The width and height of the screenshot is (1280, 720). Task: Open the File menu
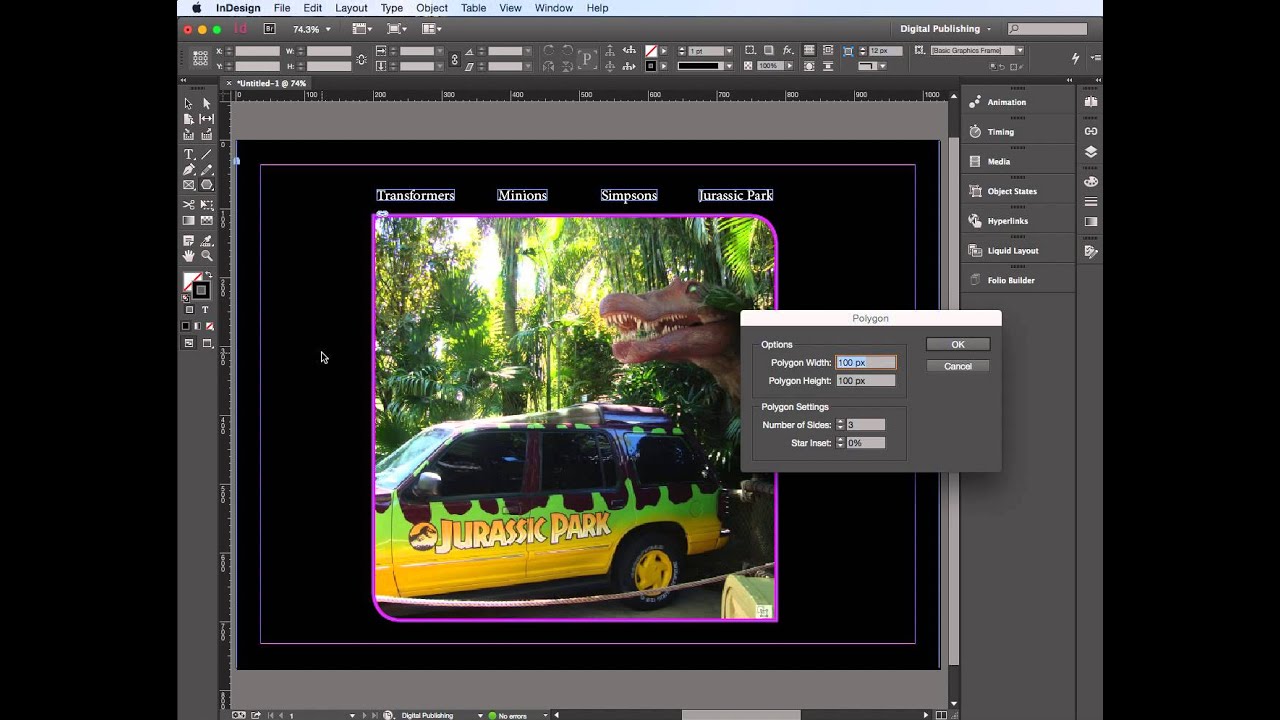click(x=282, y=8)
